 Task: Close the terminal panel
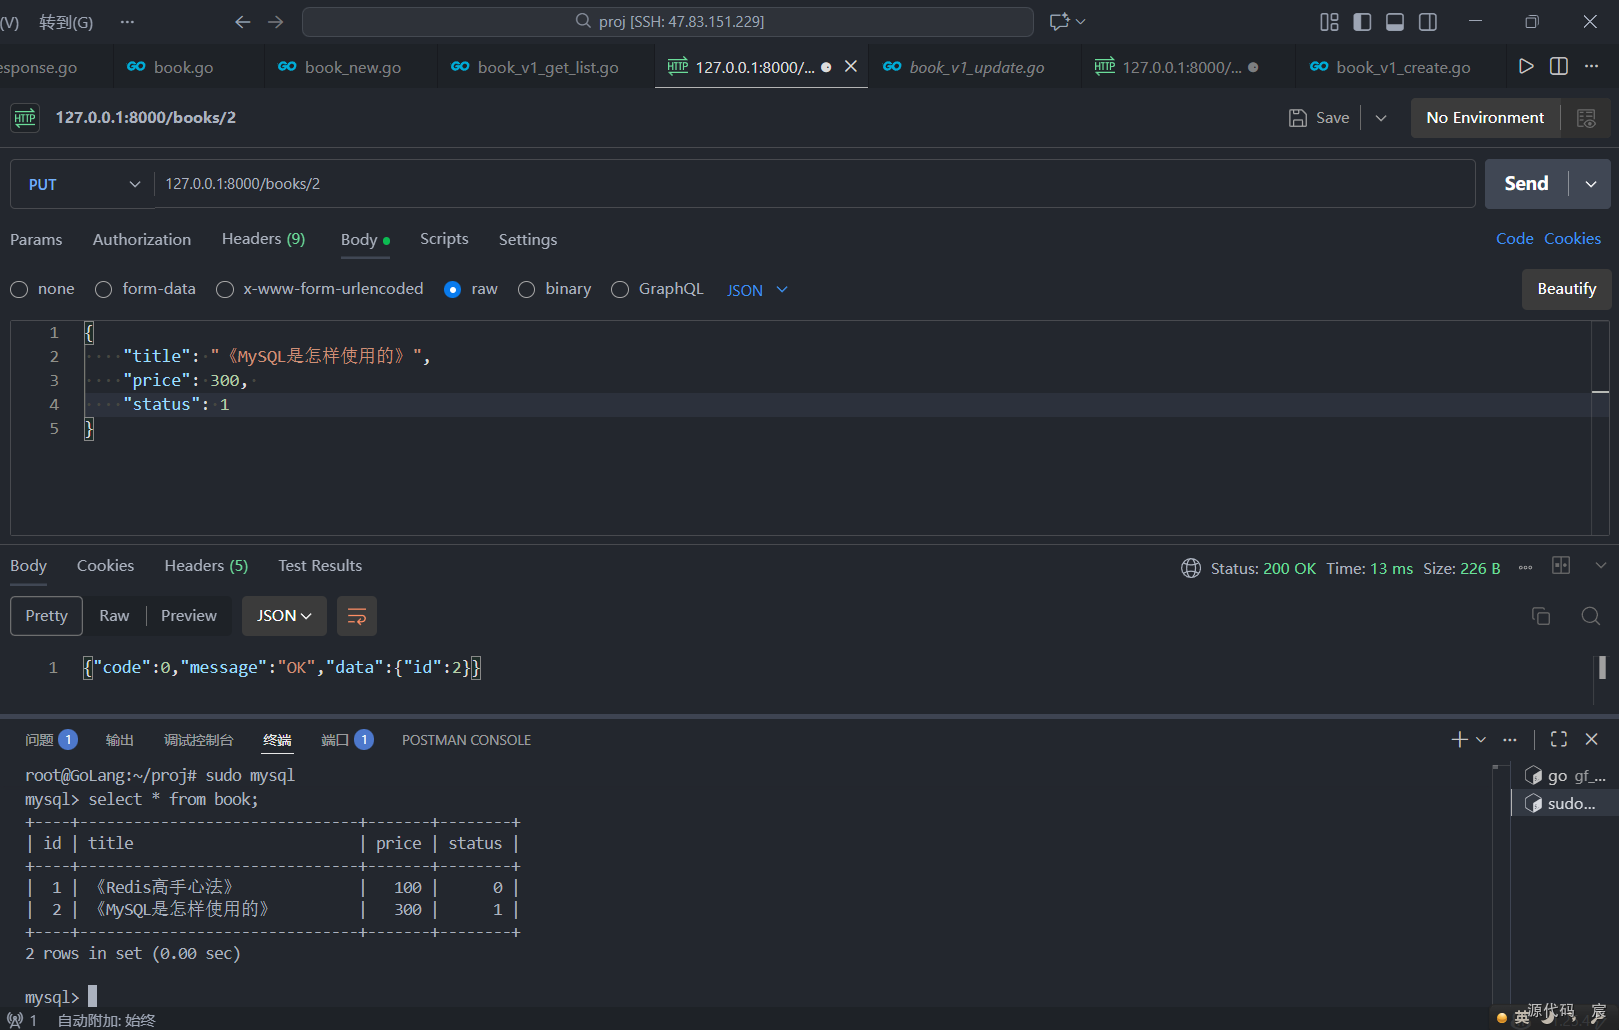[1592, 739]
